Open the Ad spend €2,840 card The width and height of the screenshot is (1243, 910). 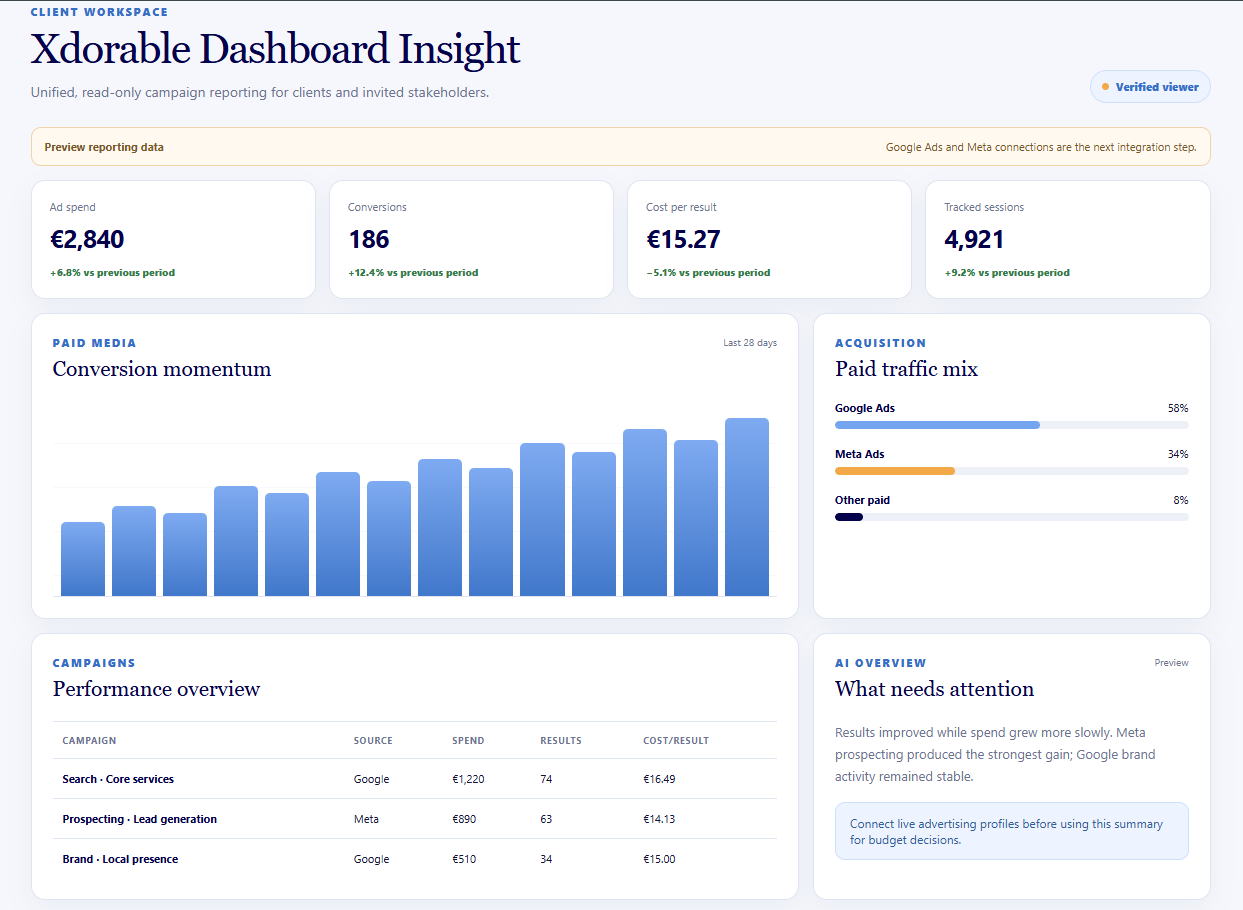coord(173,240)
